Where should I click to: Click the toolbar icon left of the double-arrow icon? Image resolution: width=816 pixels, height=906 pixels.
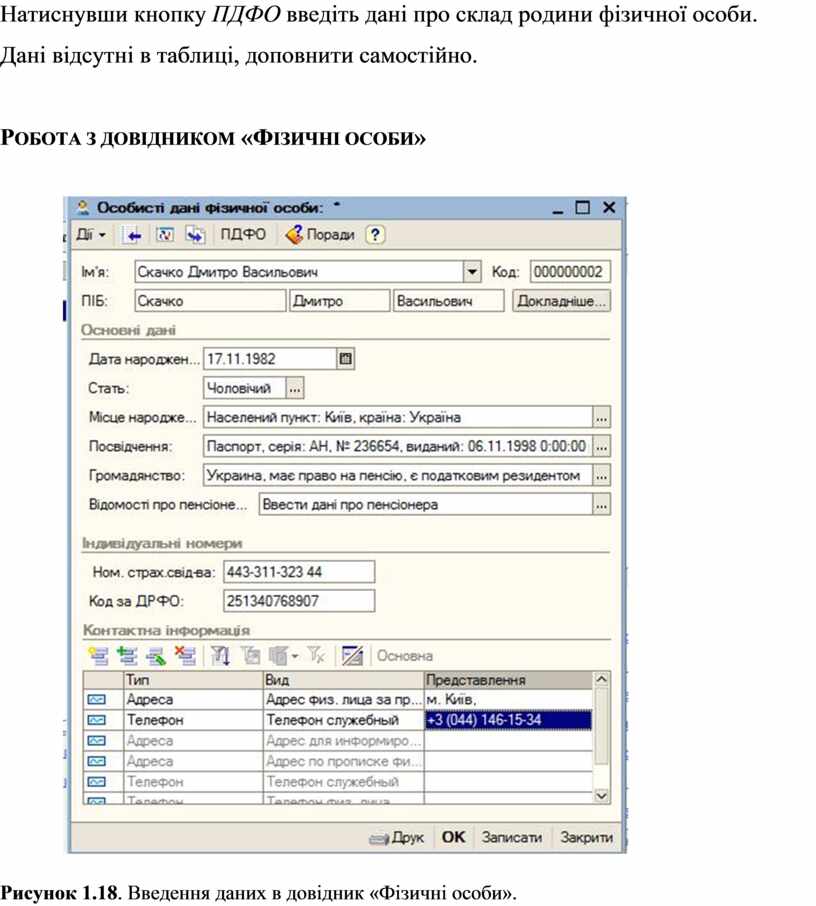[165, 235]
